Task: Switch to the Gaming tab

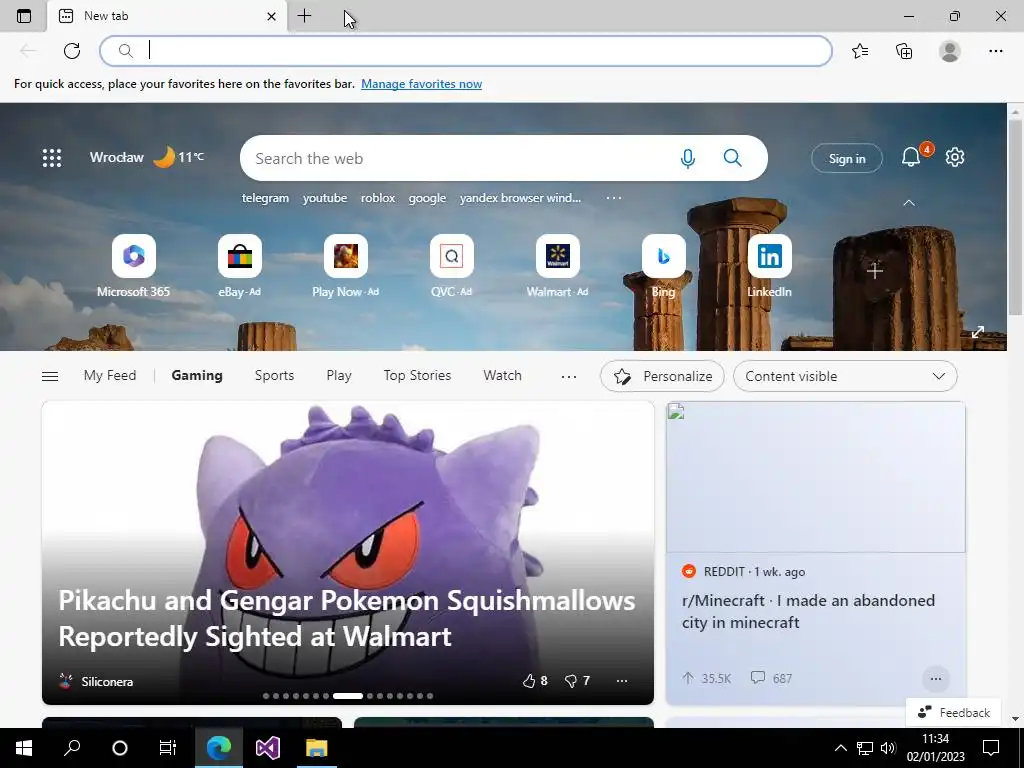Action: 197,376
